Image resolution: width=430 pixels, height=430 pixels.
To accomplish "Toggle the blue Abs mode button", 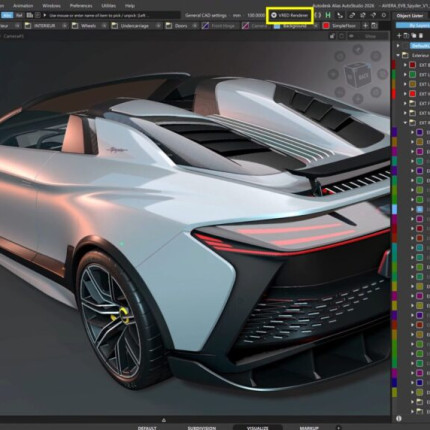I will [x=7, y=15].
